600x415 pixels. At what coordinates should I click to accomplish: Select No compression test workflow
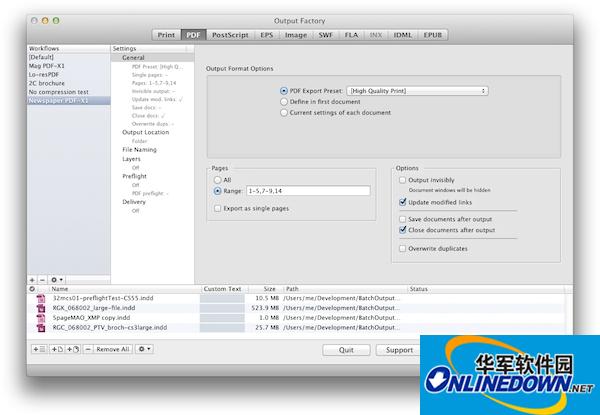pos(69,92)
